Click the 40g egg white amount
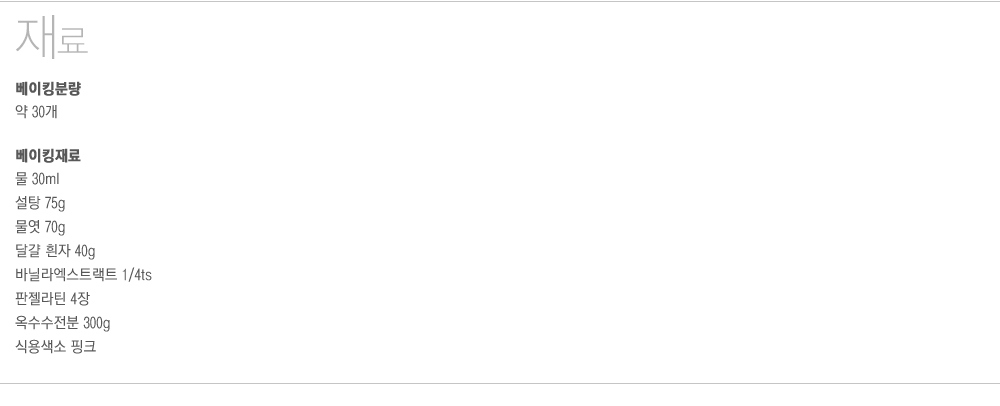The image size is (1000, 406). coord(84,251)
